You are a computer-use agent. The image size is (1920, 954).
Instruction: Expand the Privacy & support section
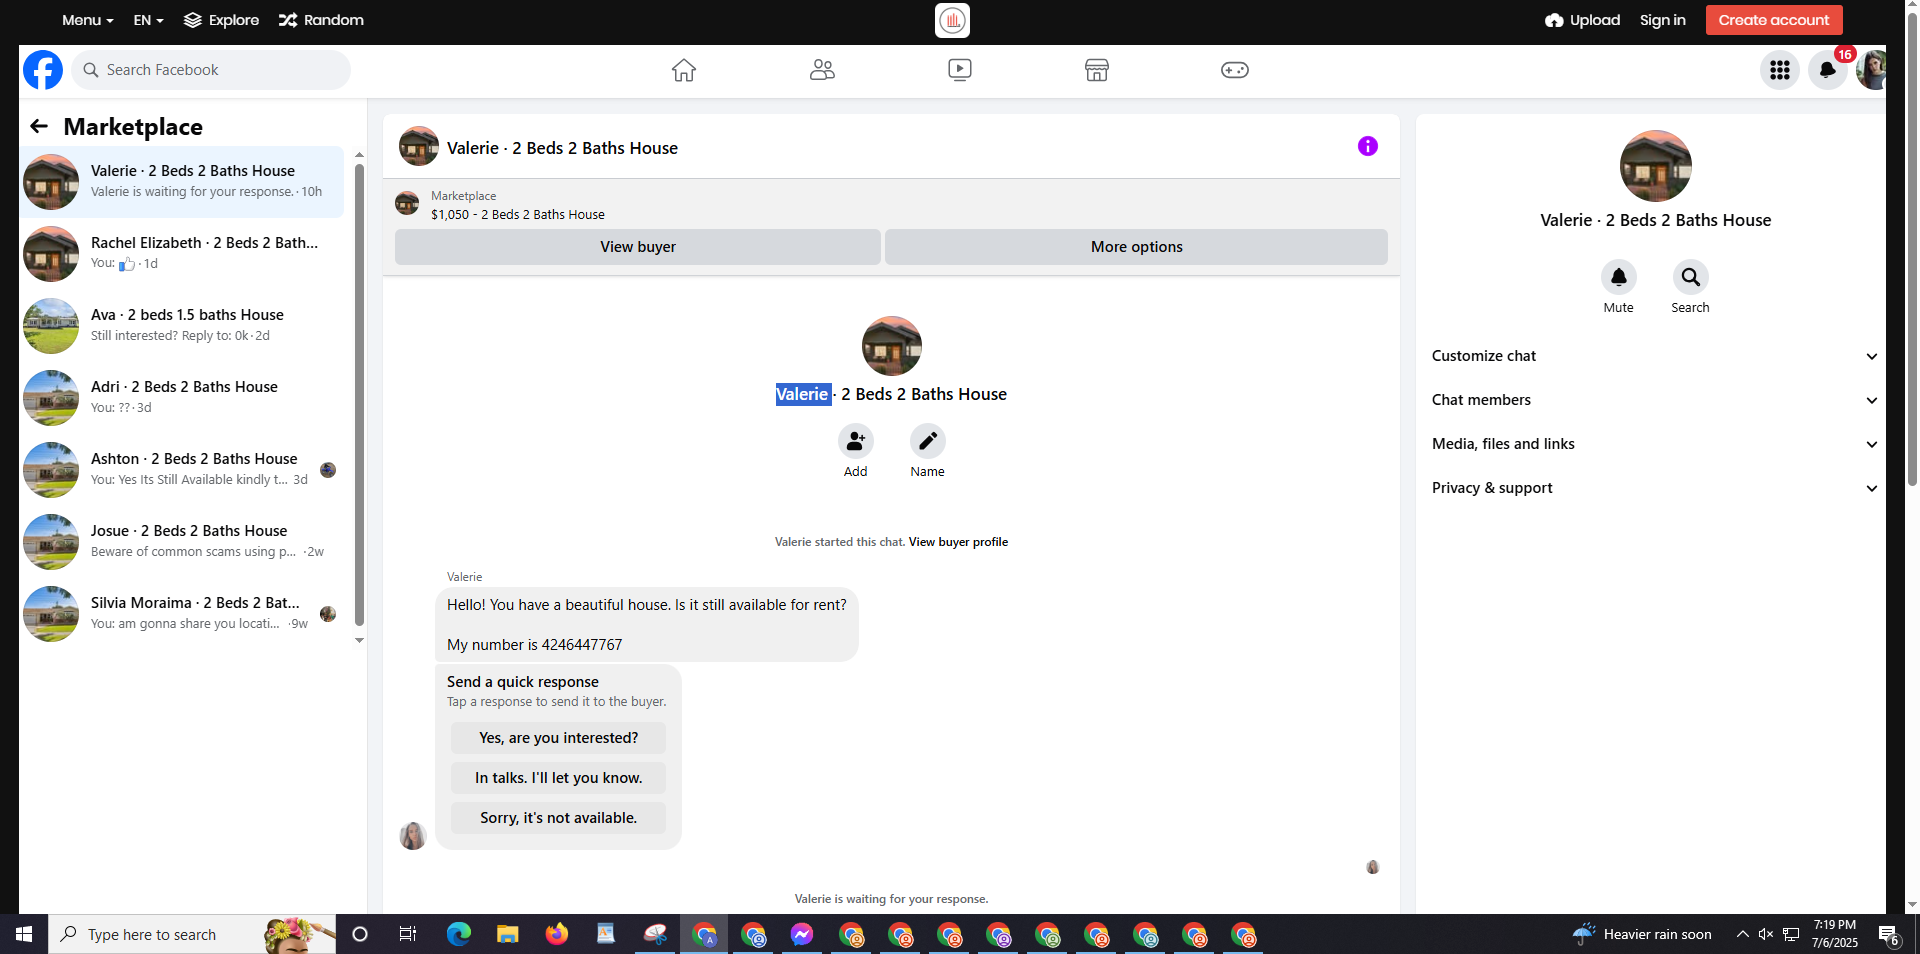(x=1655, y=488)
